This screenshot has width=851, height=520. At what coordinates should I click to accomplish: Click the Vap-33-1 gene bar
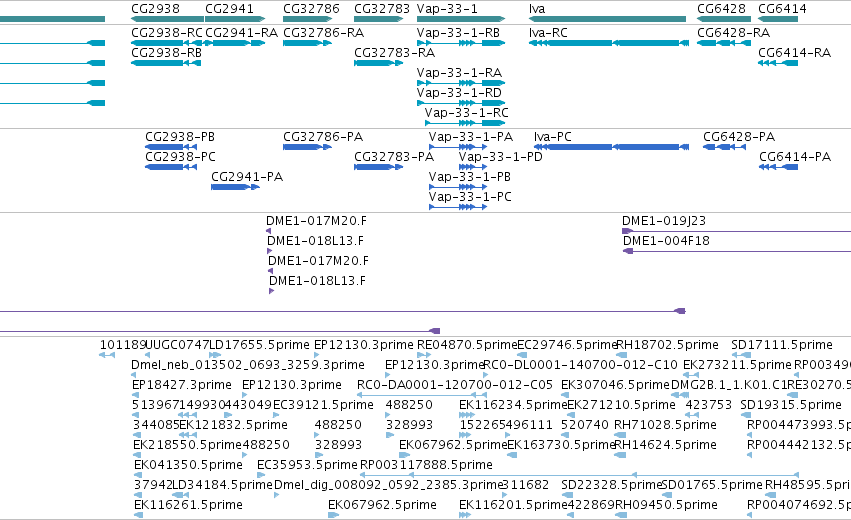461,19
